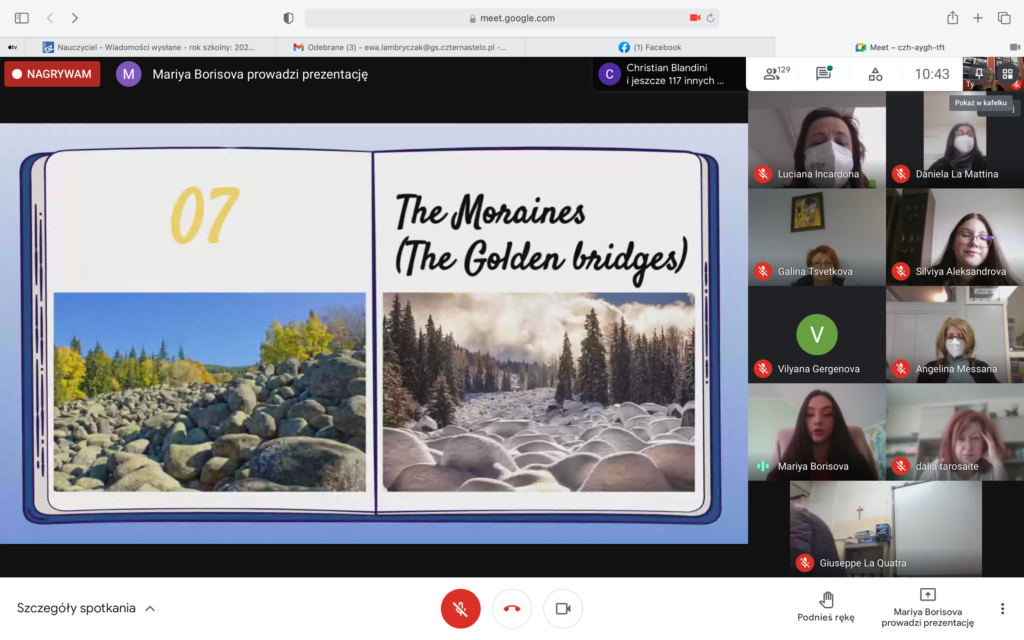Hang up with red phone button
1024x640 pixels.
tap(512, 608)
